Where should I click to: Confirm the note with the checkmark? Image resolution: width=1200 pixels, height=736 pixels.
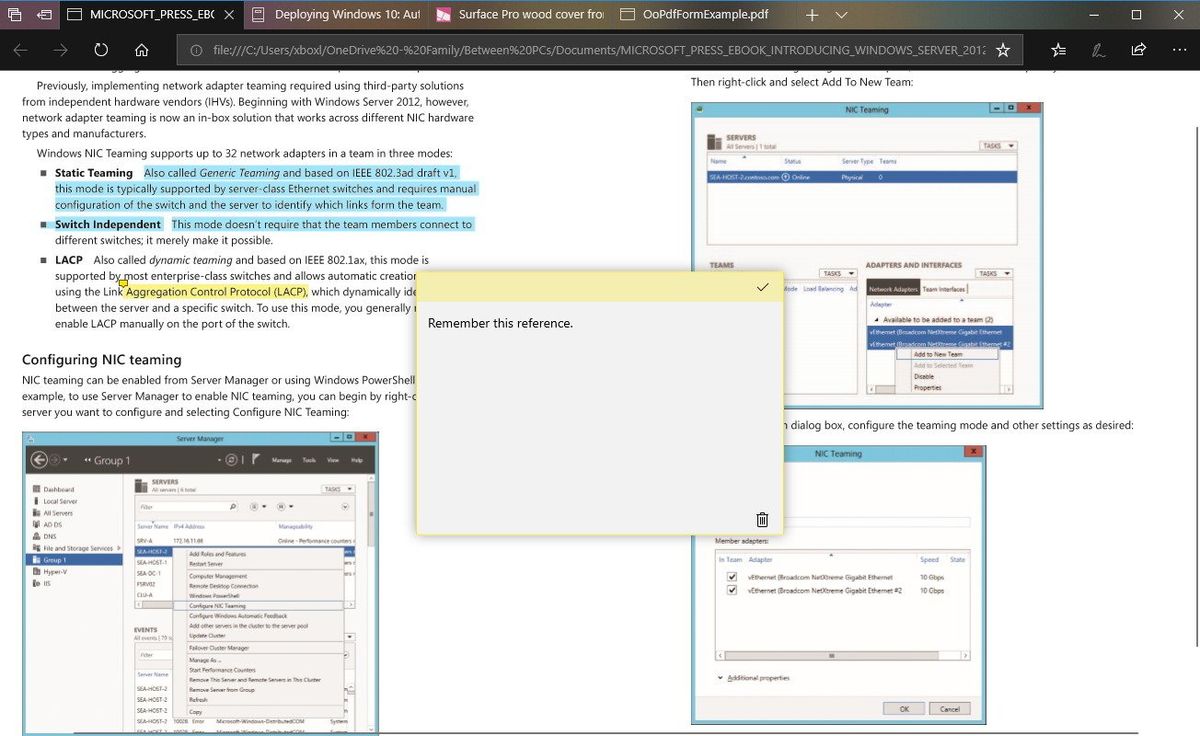(x=763, y=287)
